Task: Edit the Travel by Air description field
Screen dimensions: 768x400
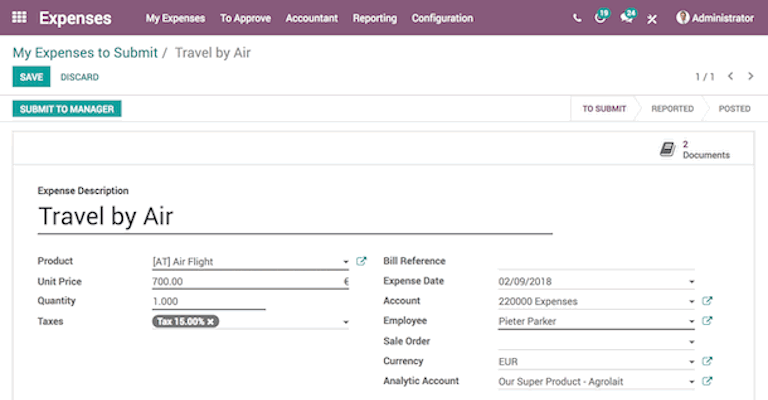Action: click(295, 217)
